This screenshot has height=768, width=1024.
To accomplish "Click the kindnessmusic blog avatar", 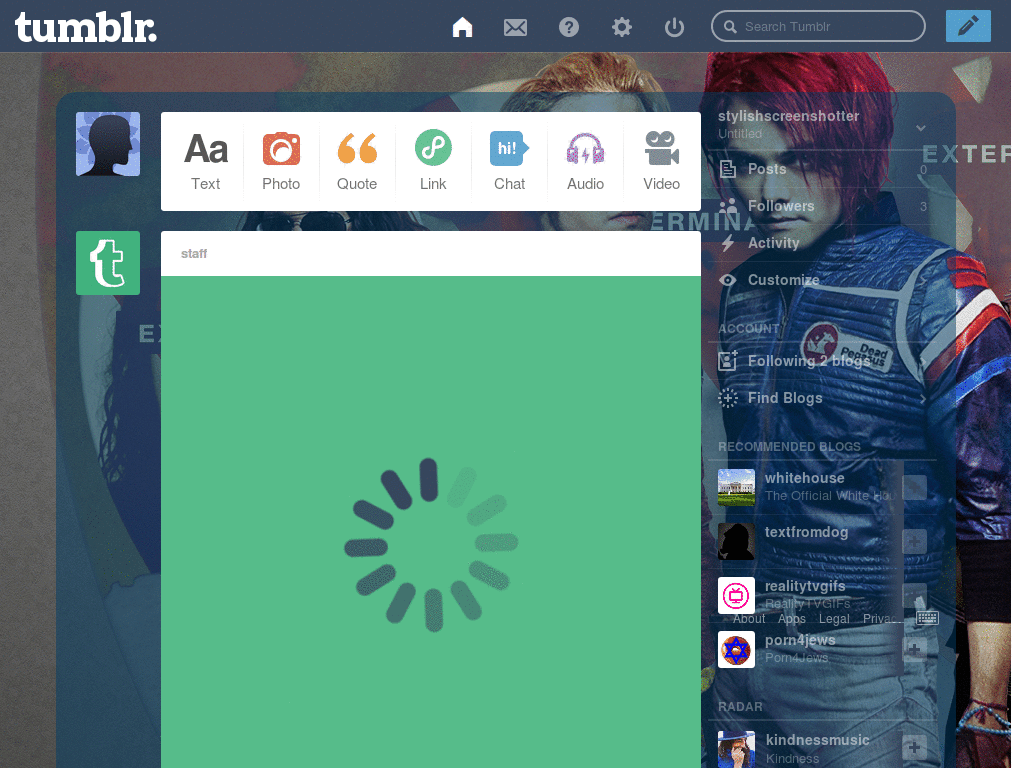I will (736, 749).
